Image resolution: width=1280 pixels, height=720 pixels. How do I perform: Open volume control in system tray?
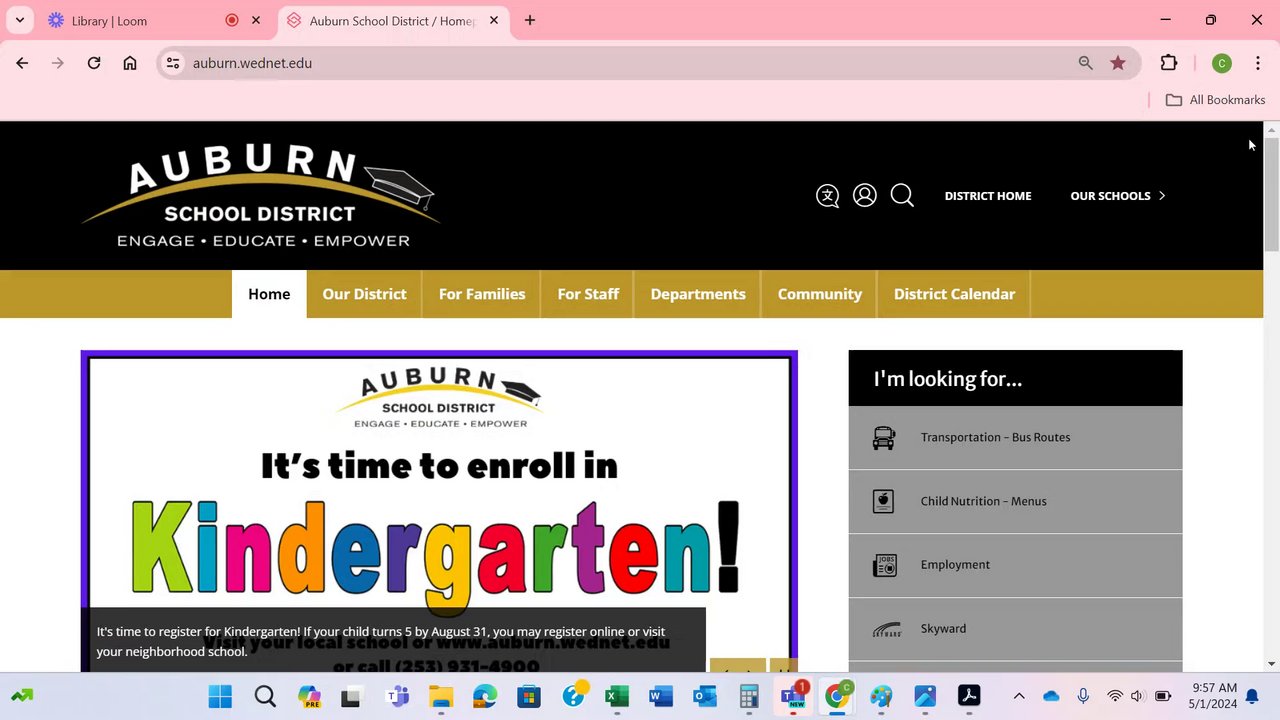point(1136,696)
